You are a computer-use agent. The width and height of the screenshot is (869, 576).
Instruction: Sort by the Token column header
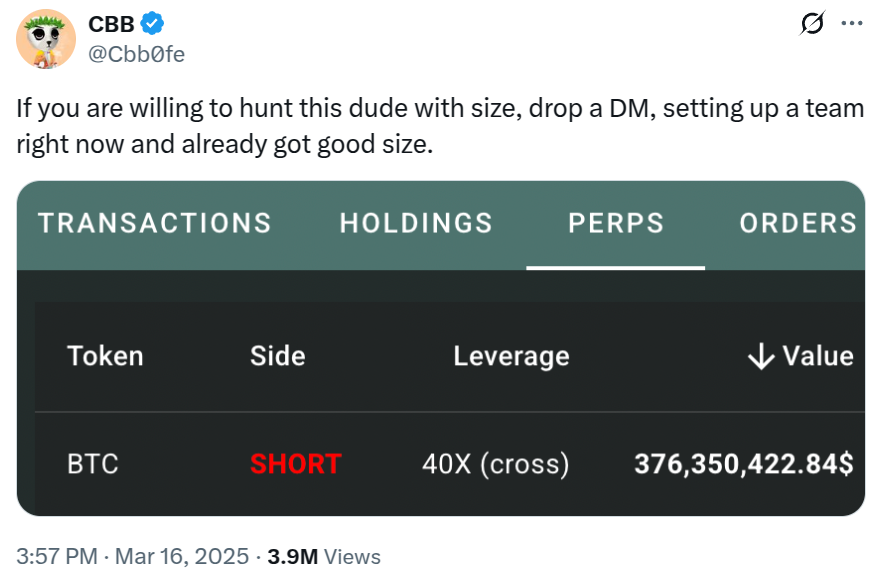(x=105, y=356)
